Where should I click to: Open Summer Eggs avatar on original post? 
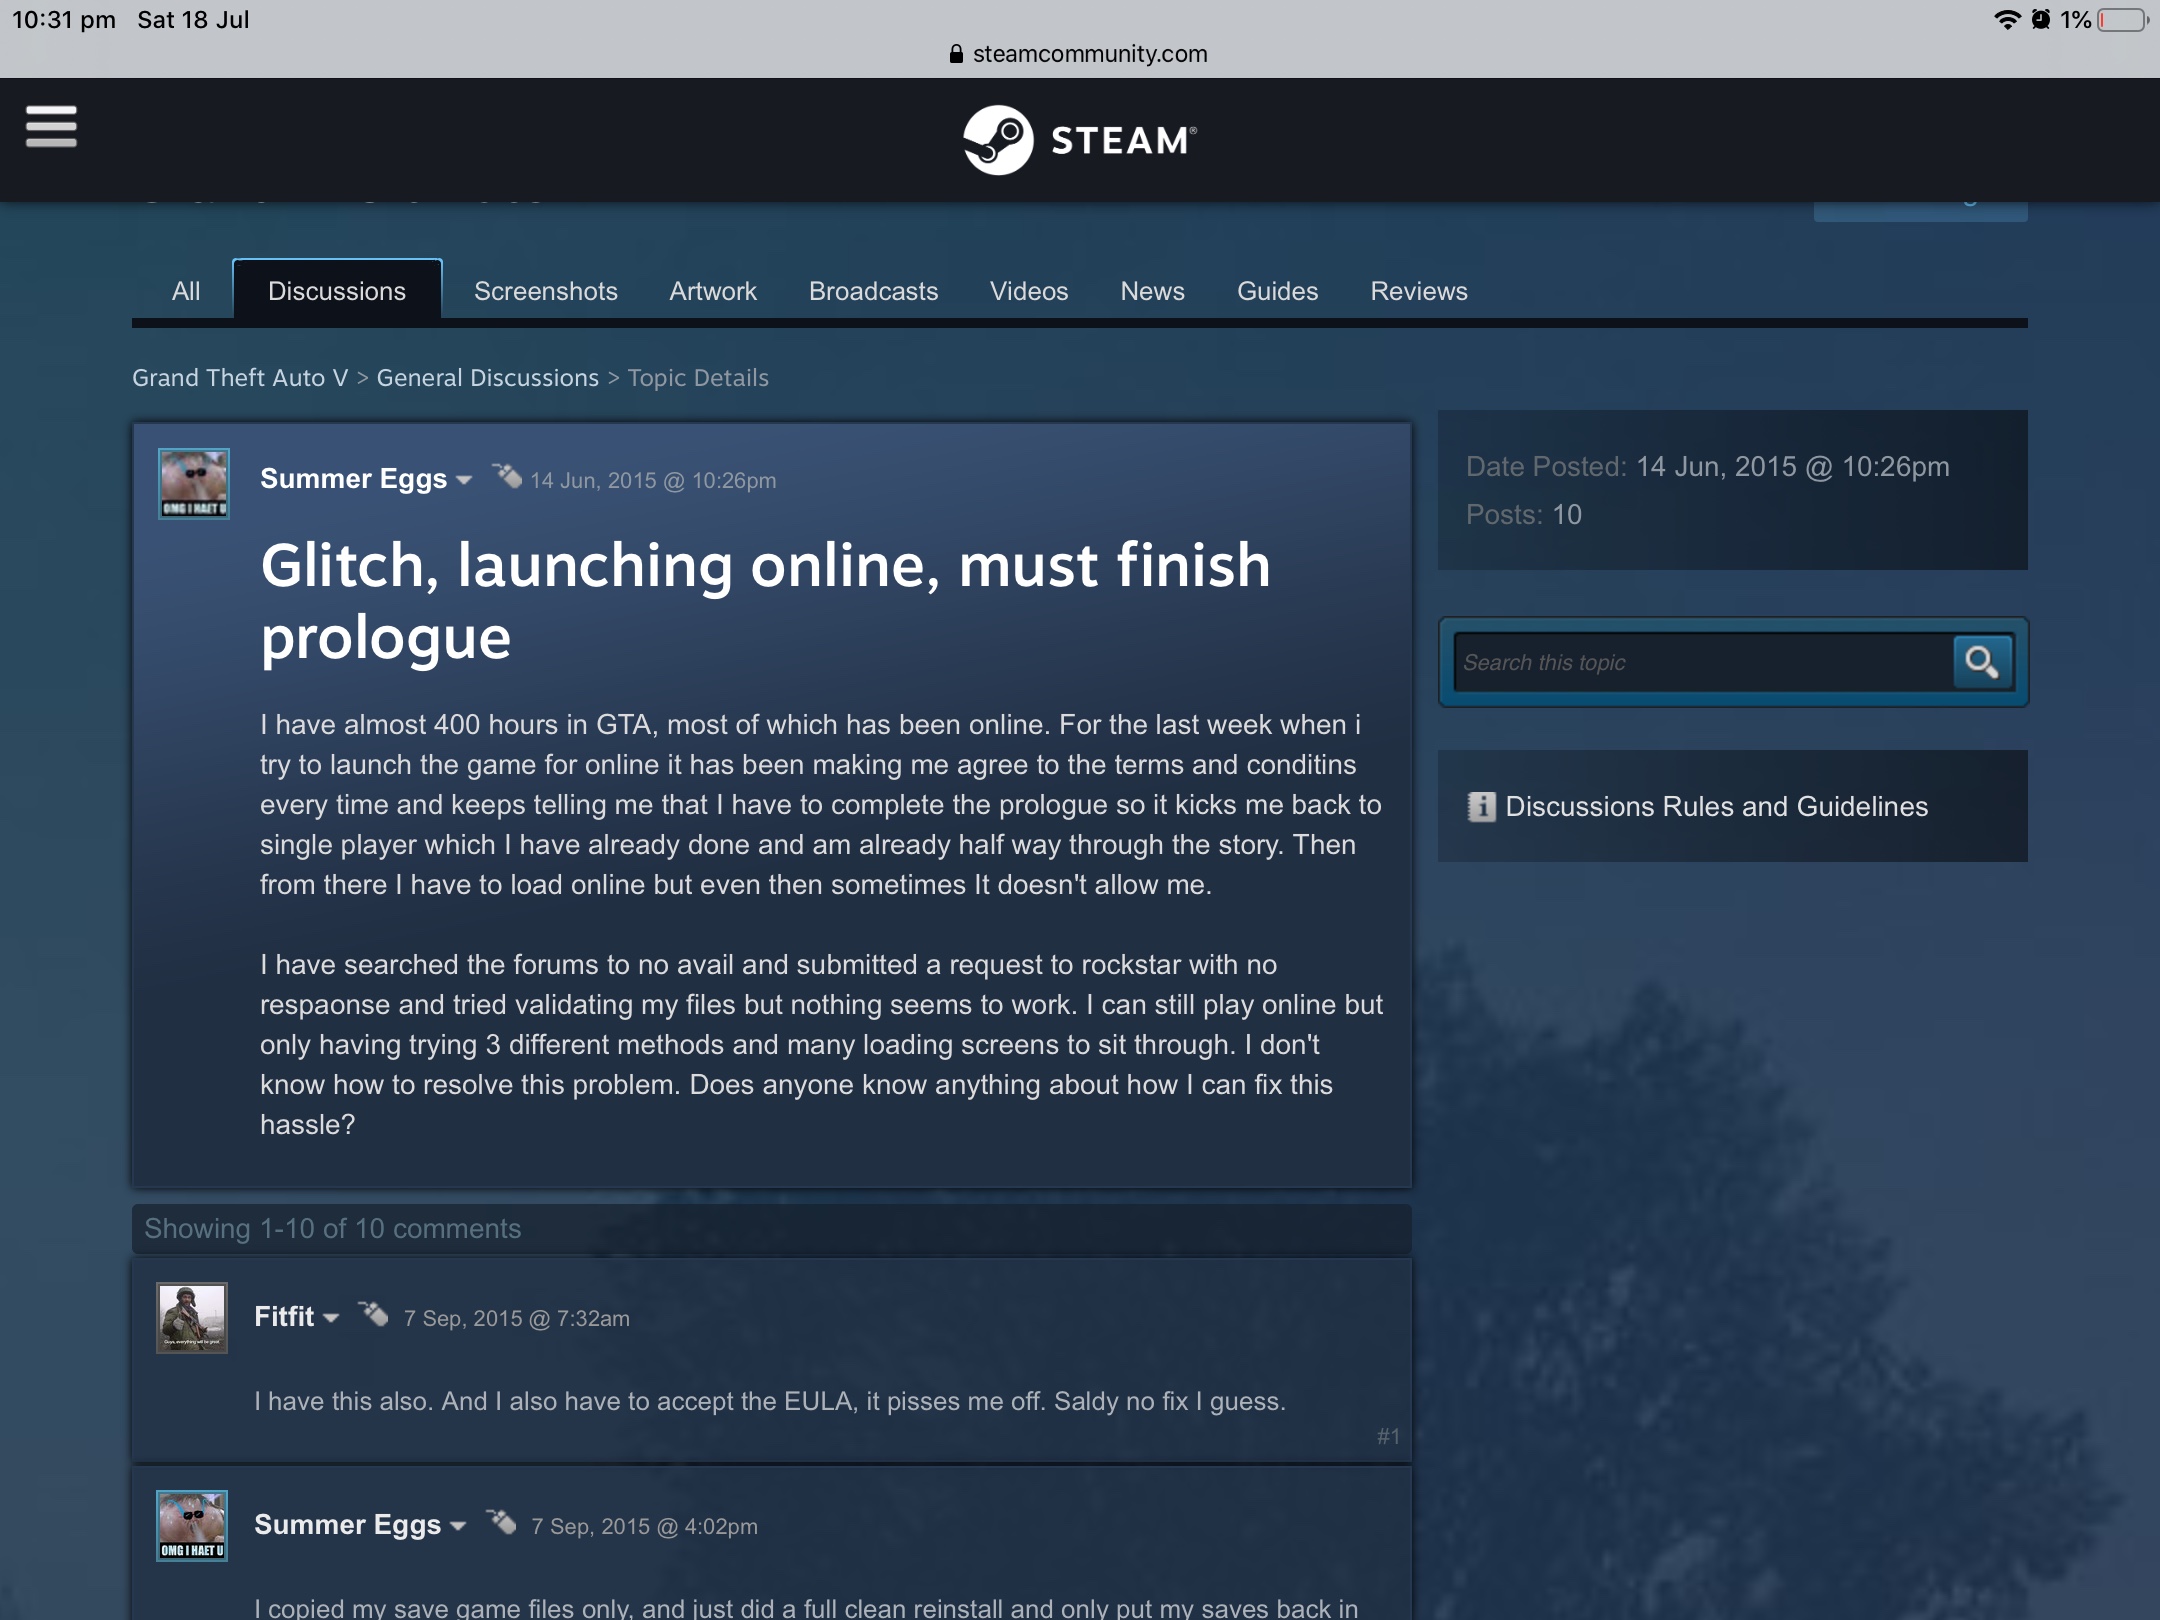point(194,484)
